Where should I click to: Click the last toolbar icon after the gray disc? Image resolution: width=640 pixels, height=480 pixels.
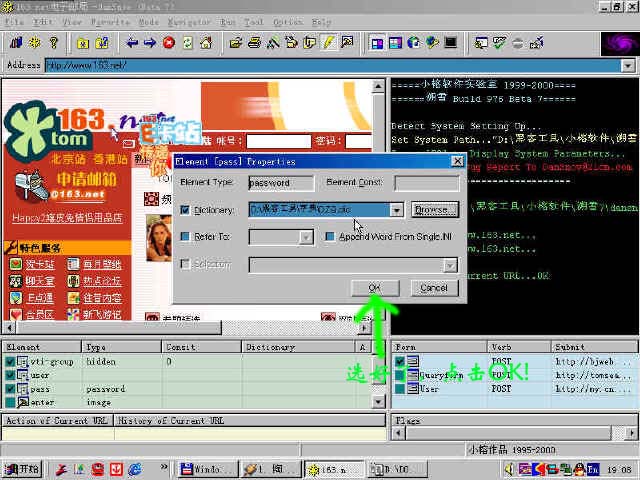click(536, 42)
